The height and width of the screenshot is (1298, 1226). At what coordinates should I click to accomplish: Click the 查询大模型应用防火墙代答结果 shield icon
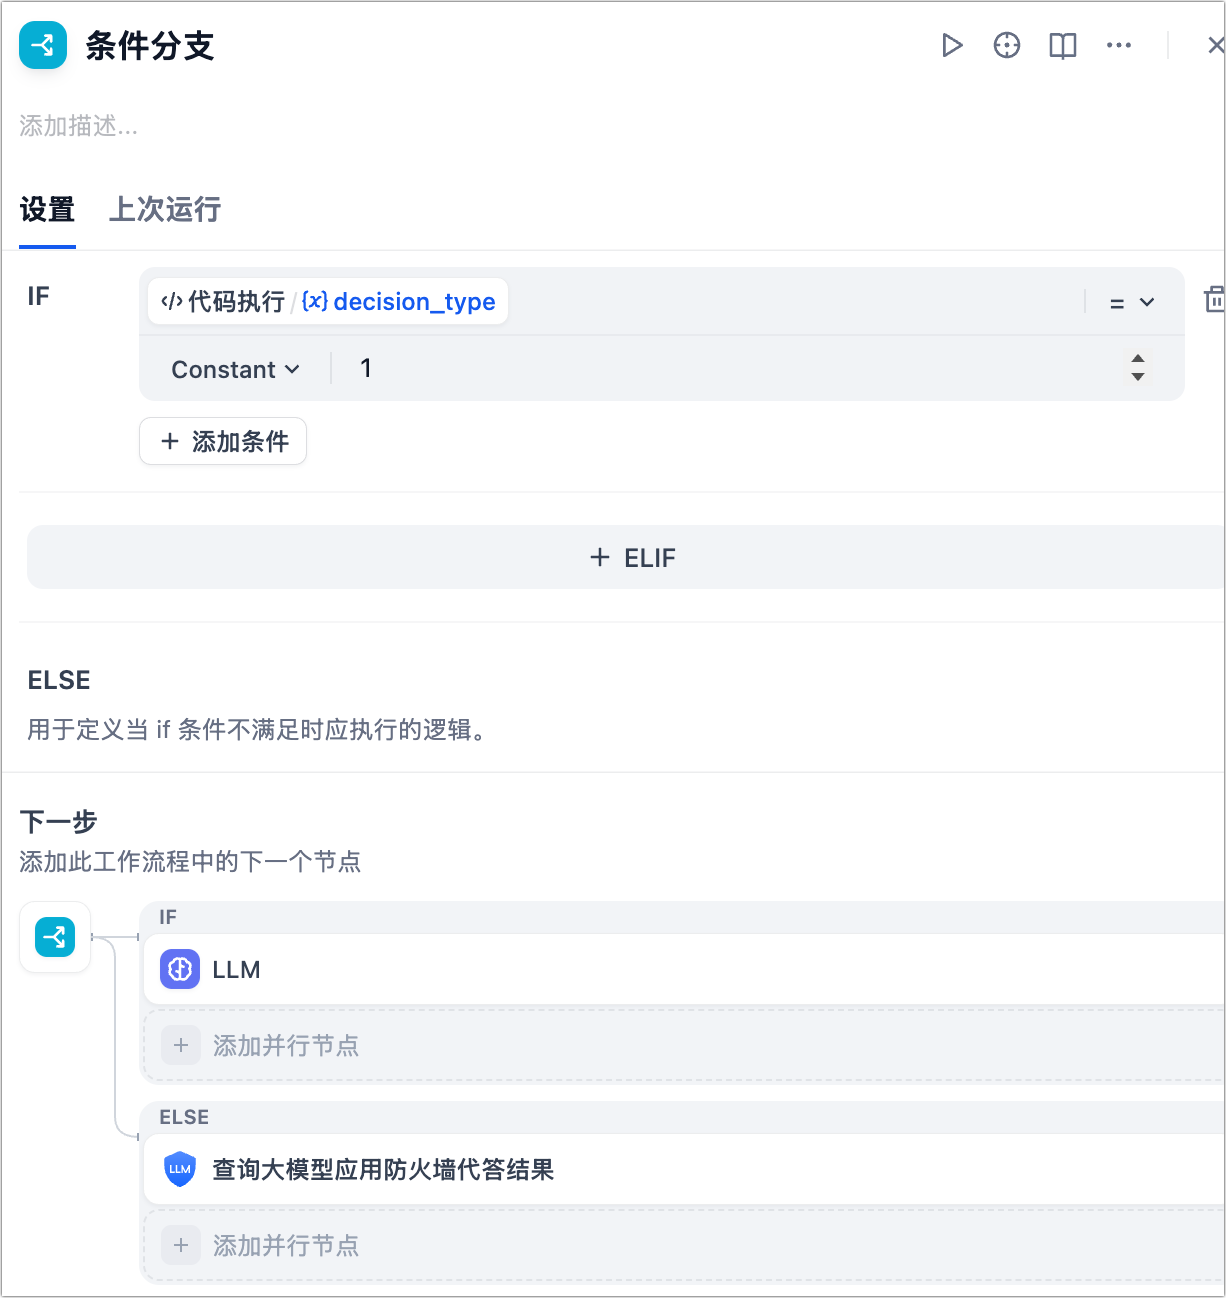click(179, 1170)
